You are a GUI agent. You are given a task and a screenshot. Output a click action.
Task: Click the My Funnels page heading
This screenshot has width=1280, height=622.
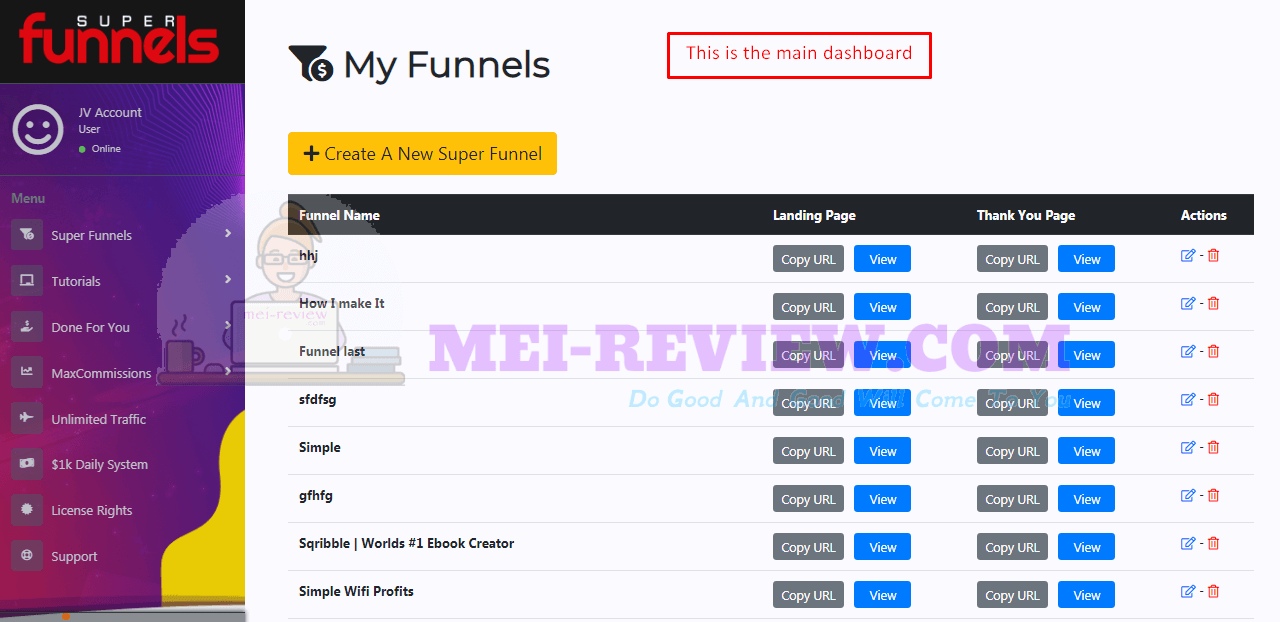(419, 65)
